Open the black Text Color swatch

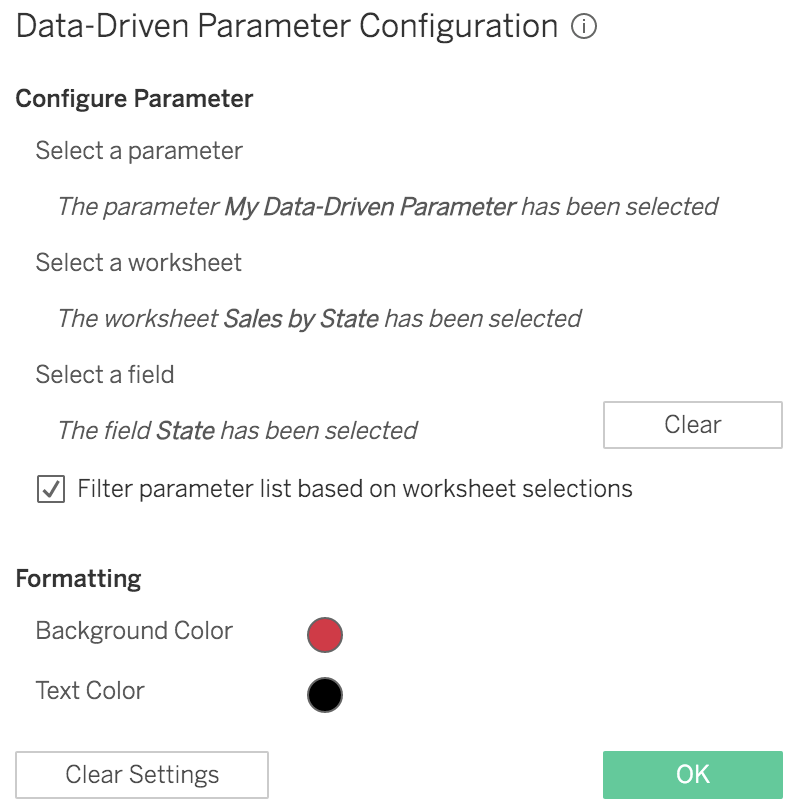point(325,694)
